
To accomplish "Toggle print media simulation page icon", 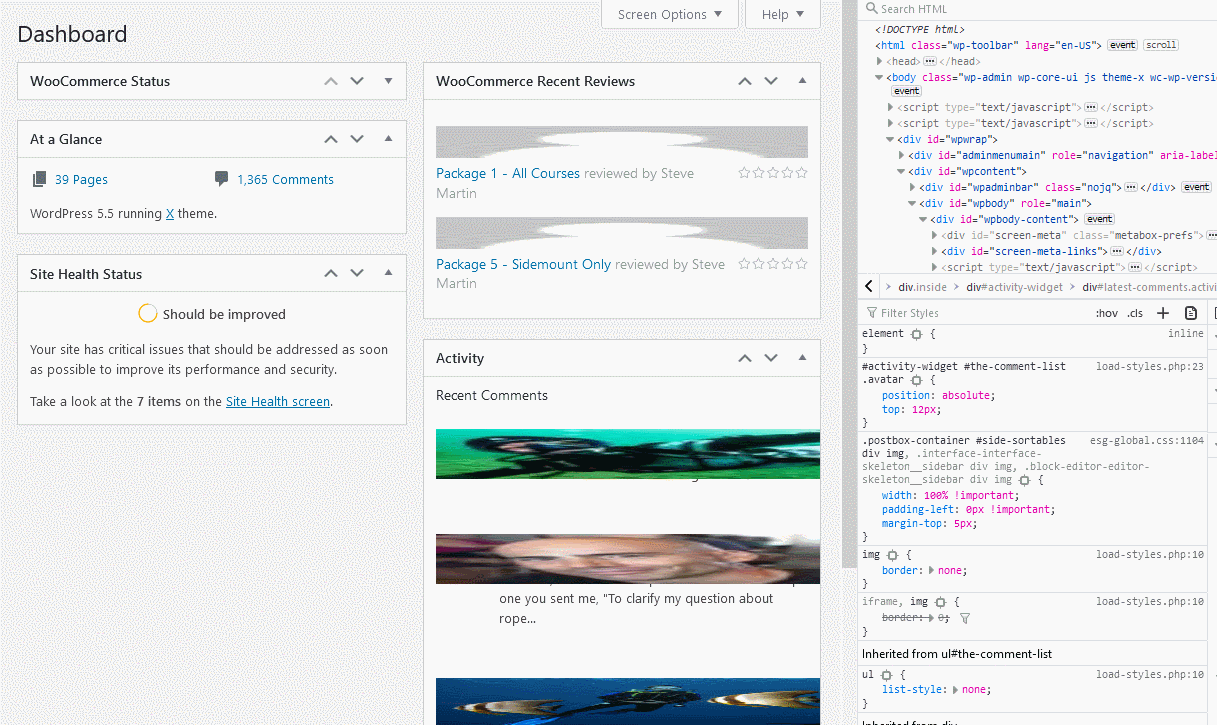I will (1191, 313).
